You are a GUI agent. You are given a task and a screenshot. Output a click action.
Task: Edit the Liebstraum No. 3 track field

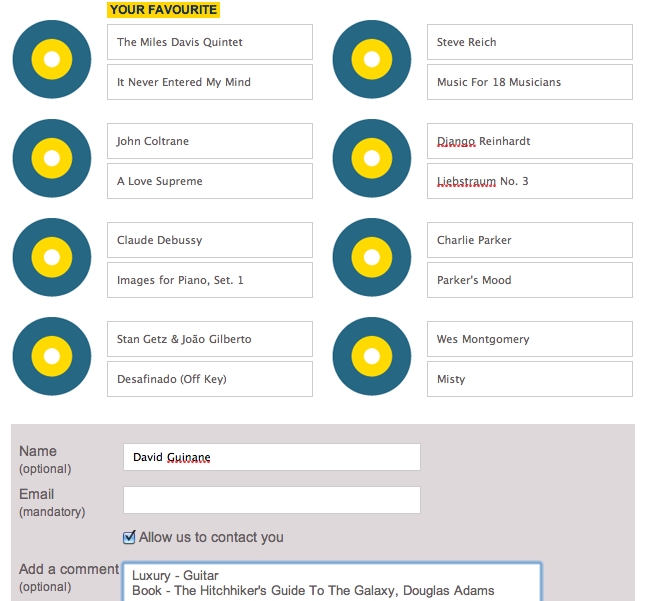pos(530,181)
